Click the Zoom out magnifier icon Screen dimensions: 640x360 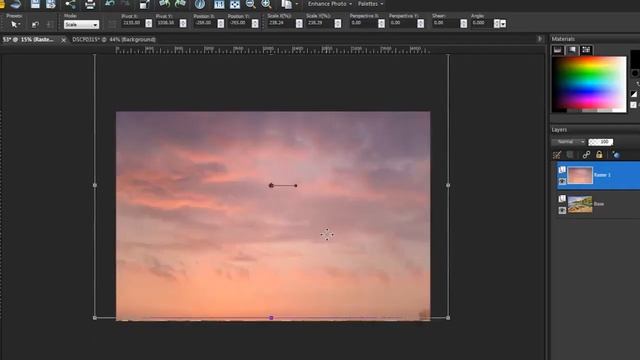[x=251, y=4]
